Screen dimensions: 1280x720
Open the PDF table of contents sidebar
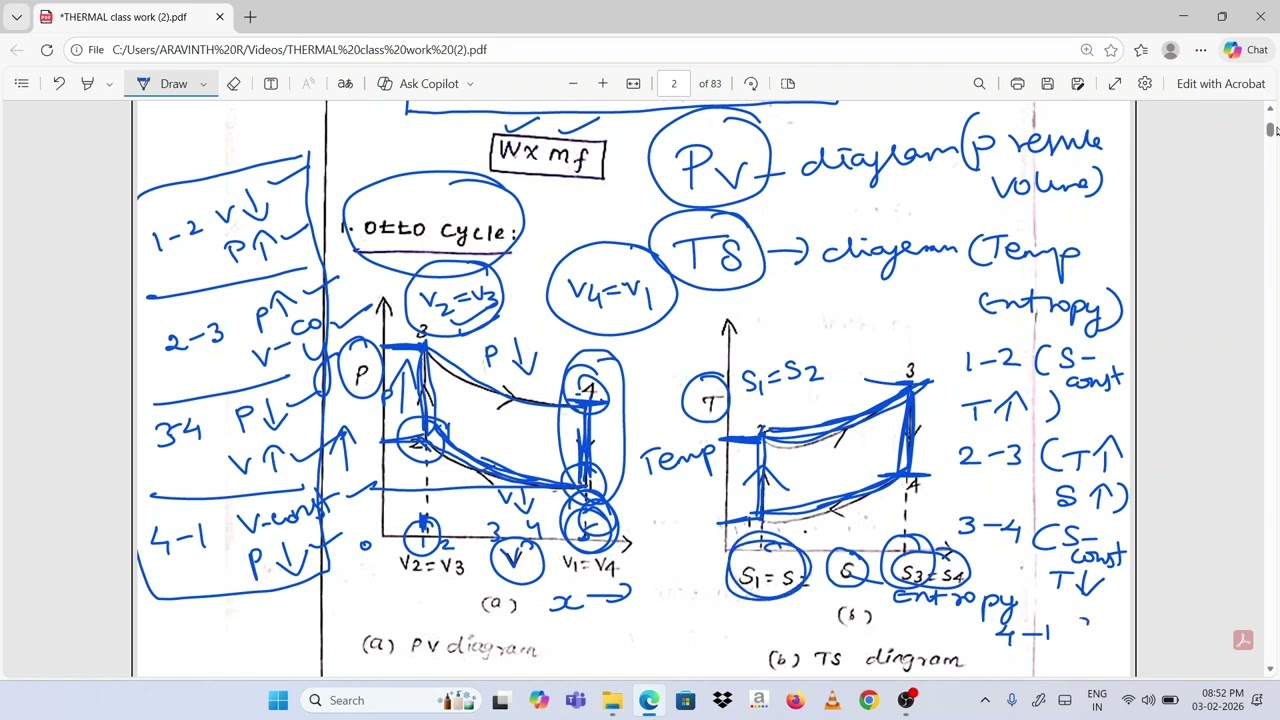pyautogui.click(x=21, y=84)
